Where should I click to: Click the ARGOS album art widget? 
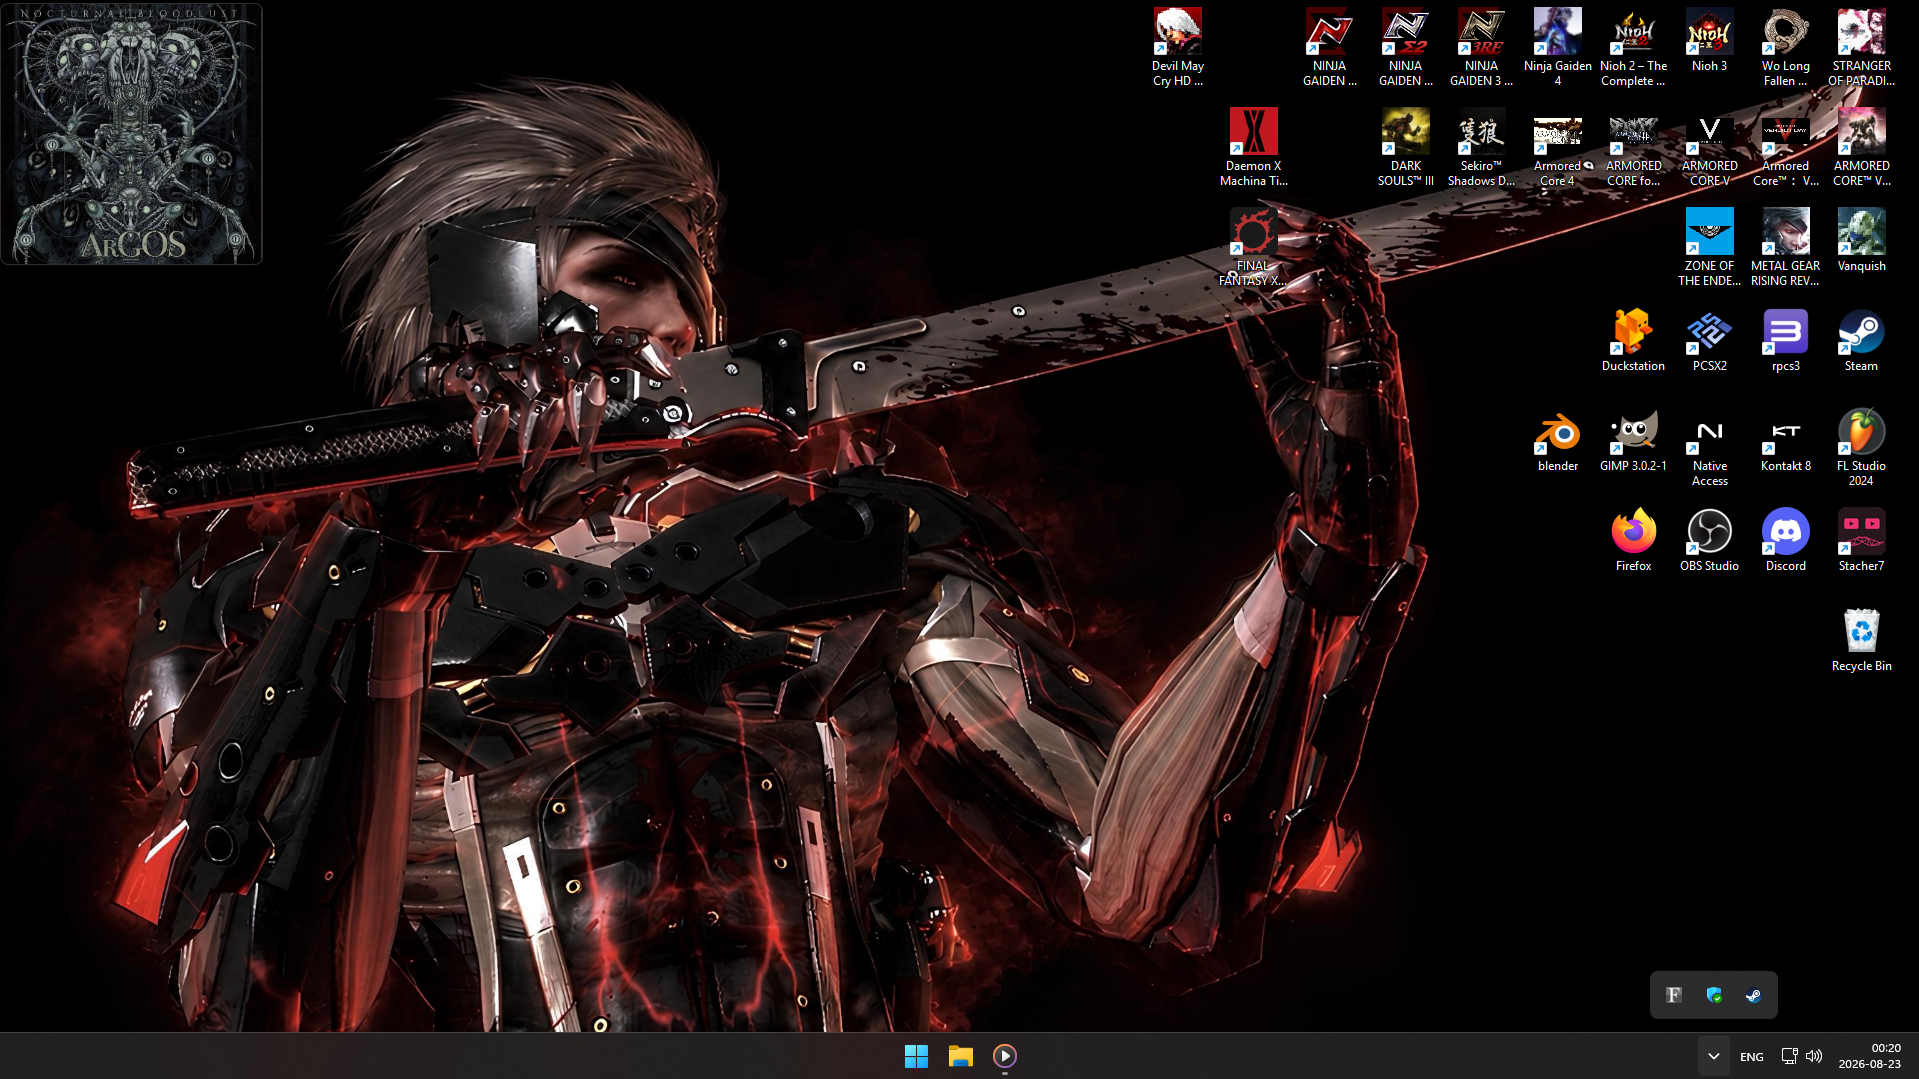coord(132,134)
